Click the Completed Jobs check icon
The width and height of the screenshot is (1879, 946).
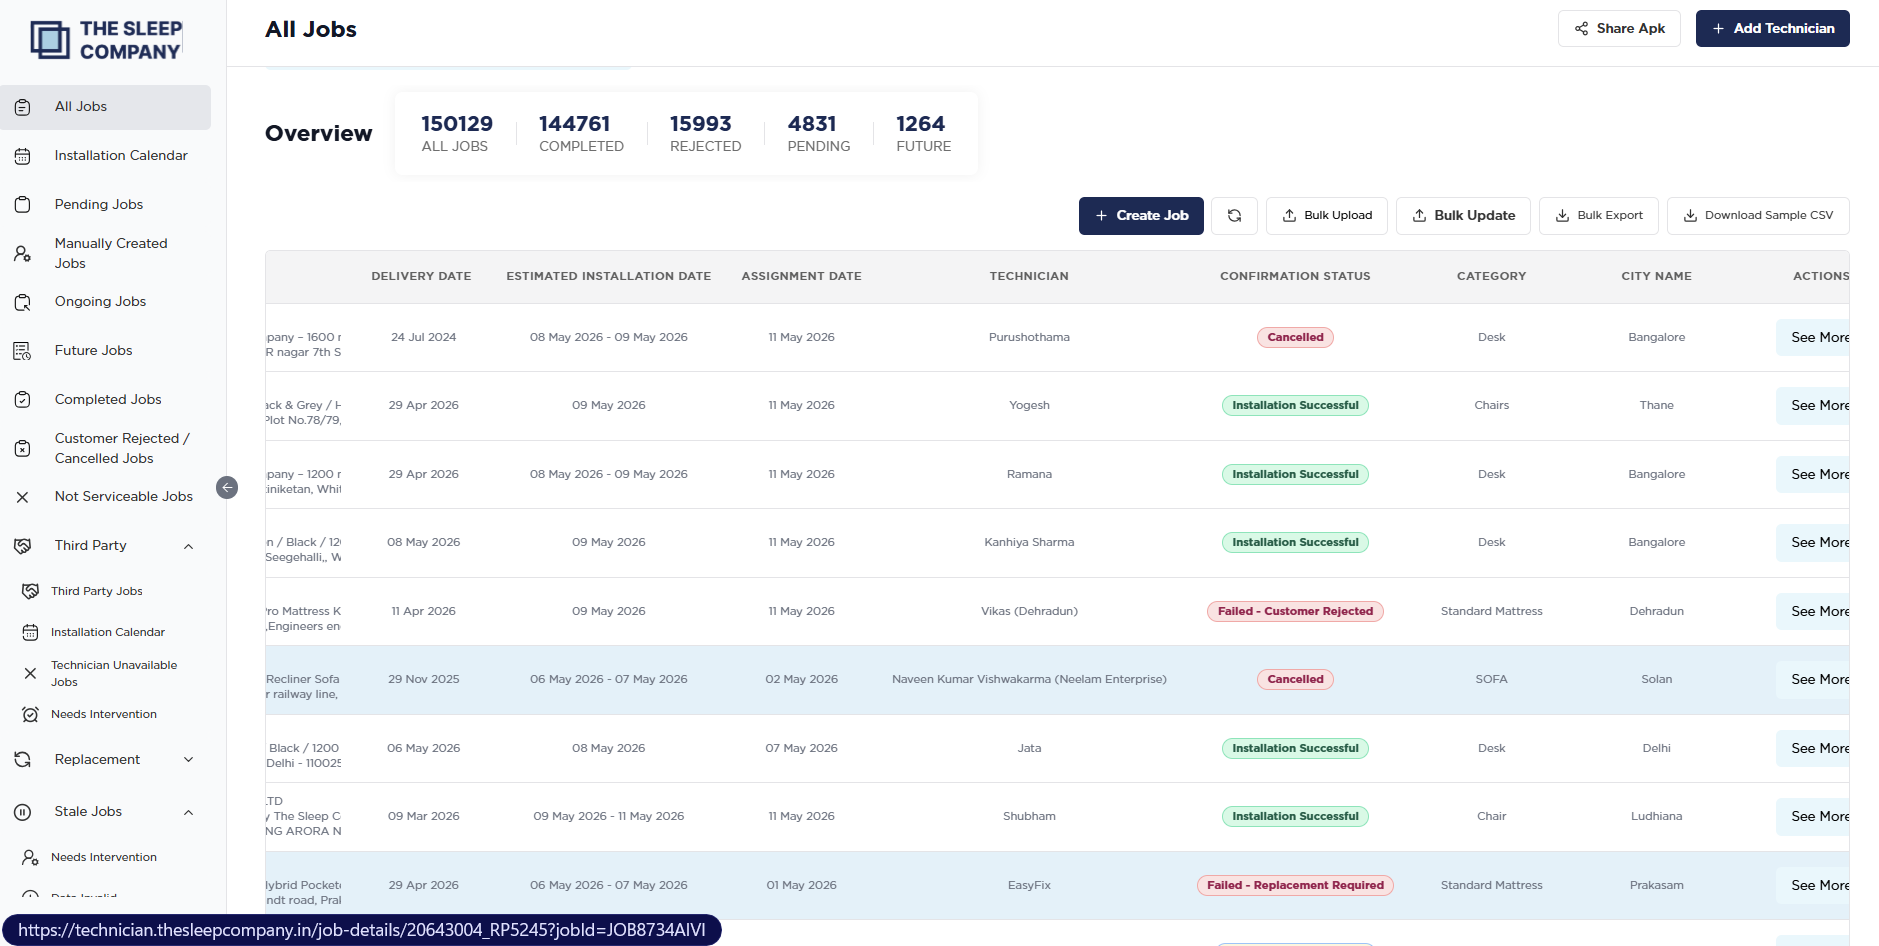(x=22, y=400)
